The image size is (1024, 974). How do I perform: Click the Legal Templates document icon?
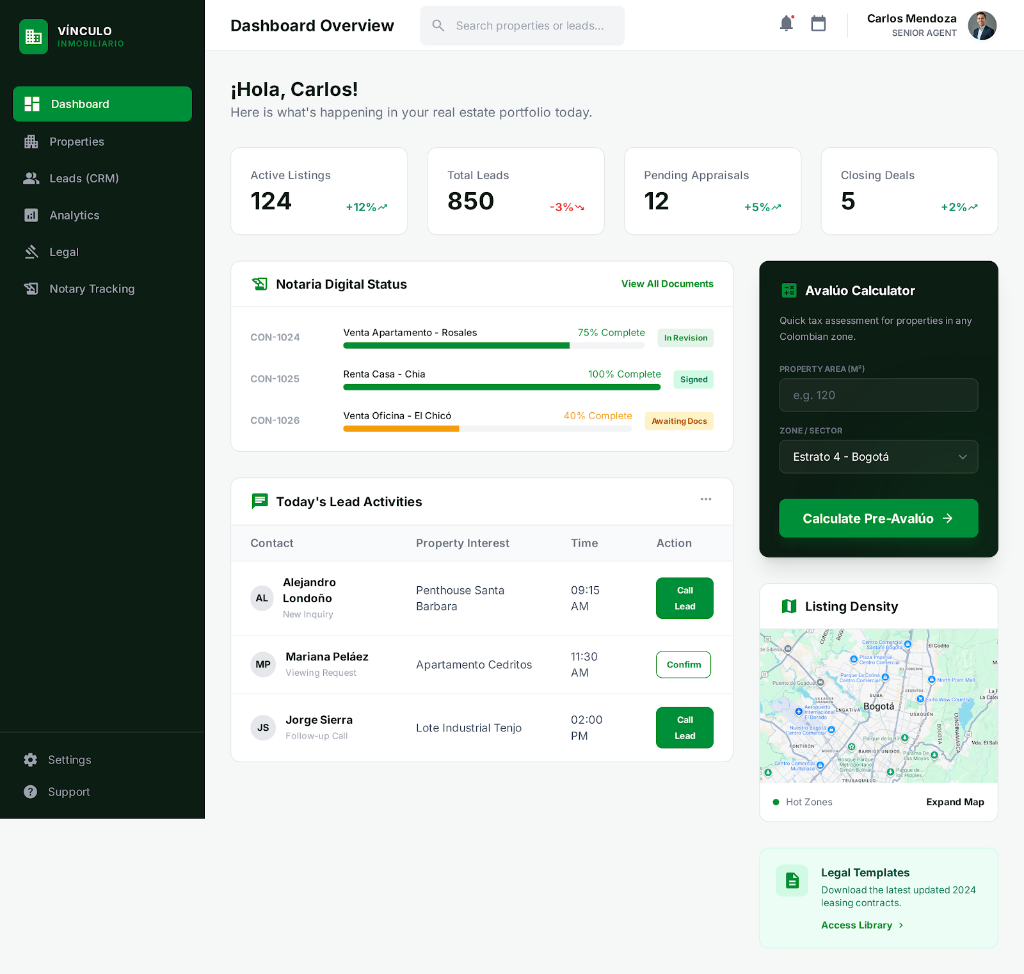[792, 881]
